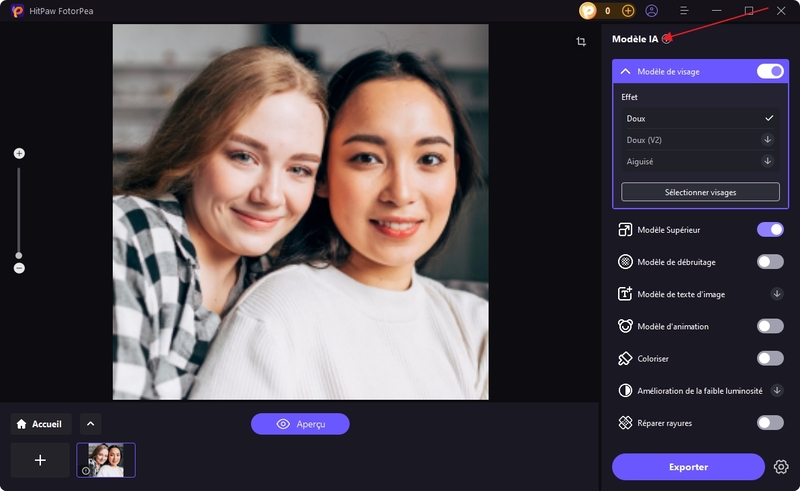Click the zoom in plus icon
Viewport: 800px width, 491px height.
pyautogui.click(x=19, y=153)
